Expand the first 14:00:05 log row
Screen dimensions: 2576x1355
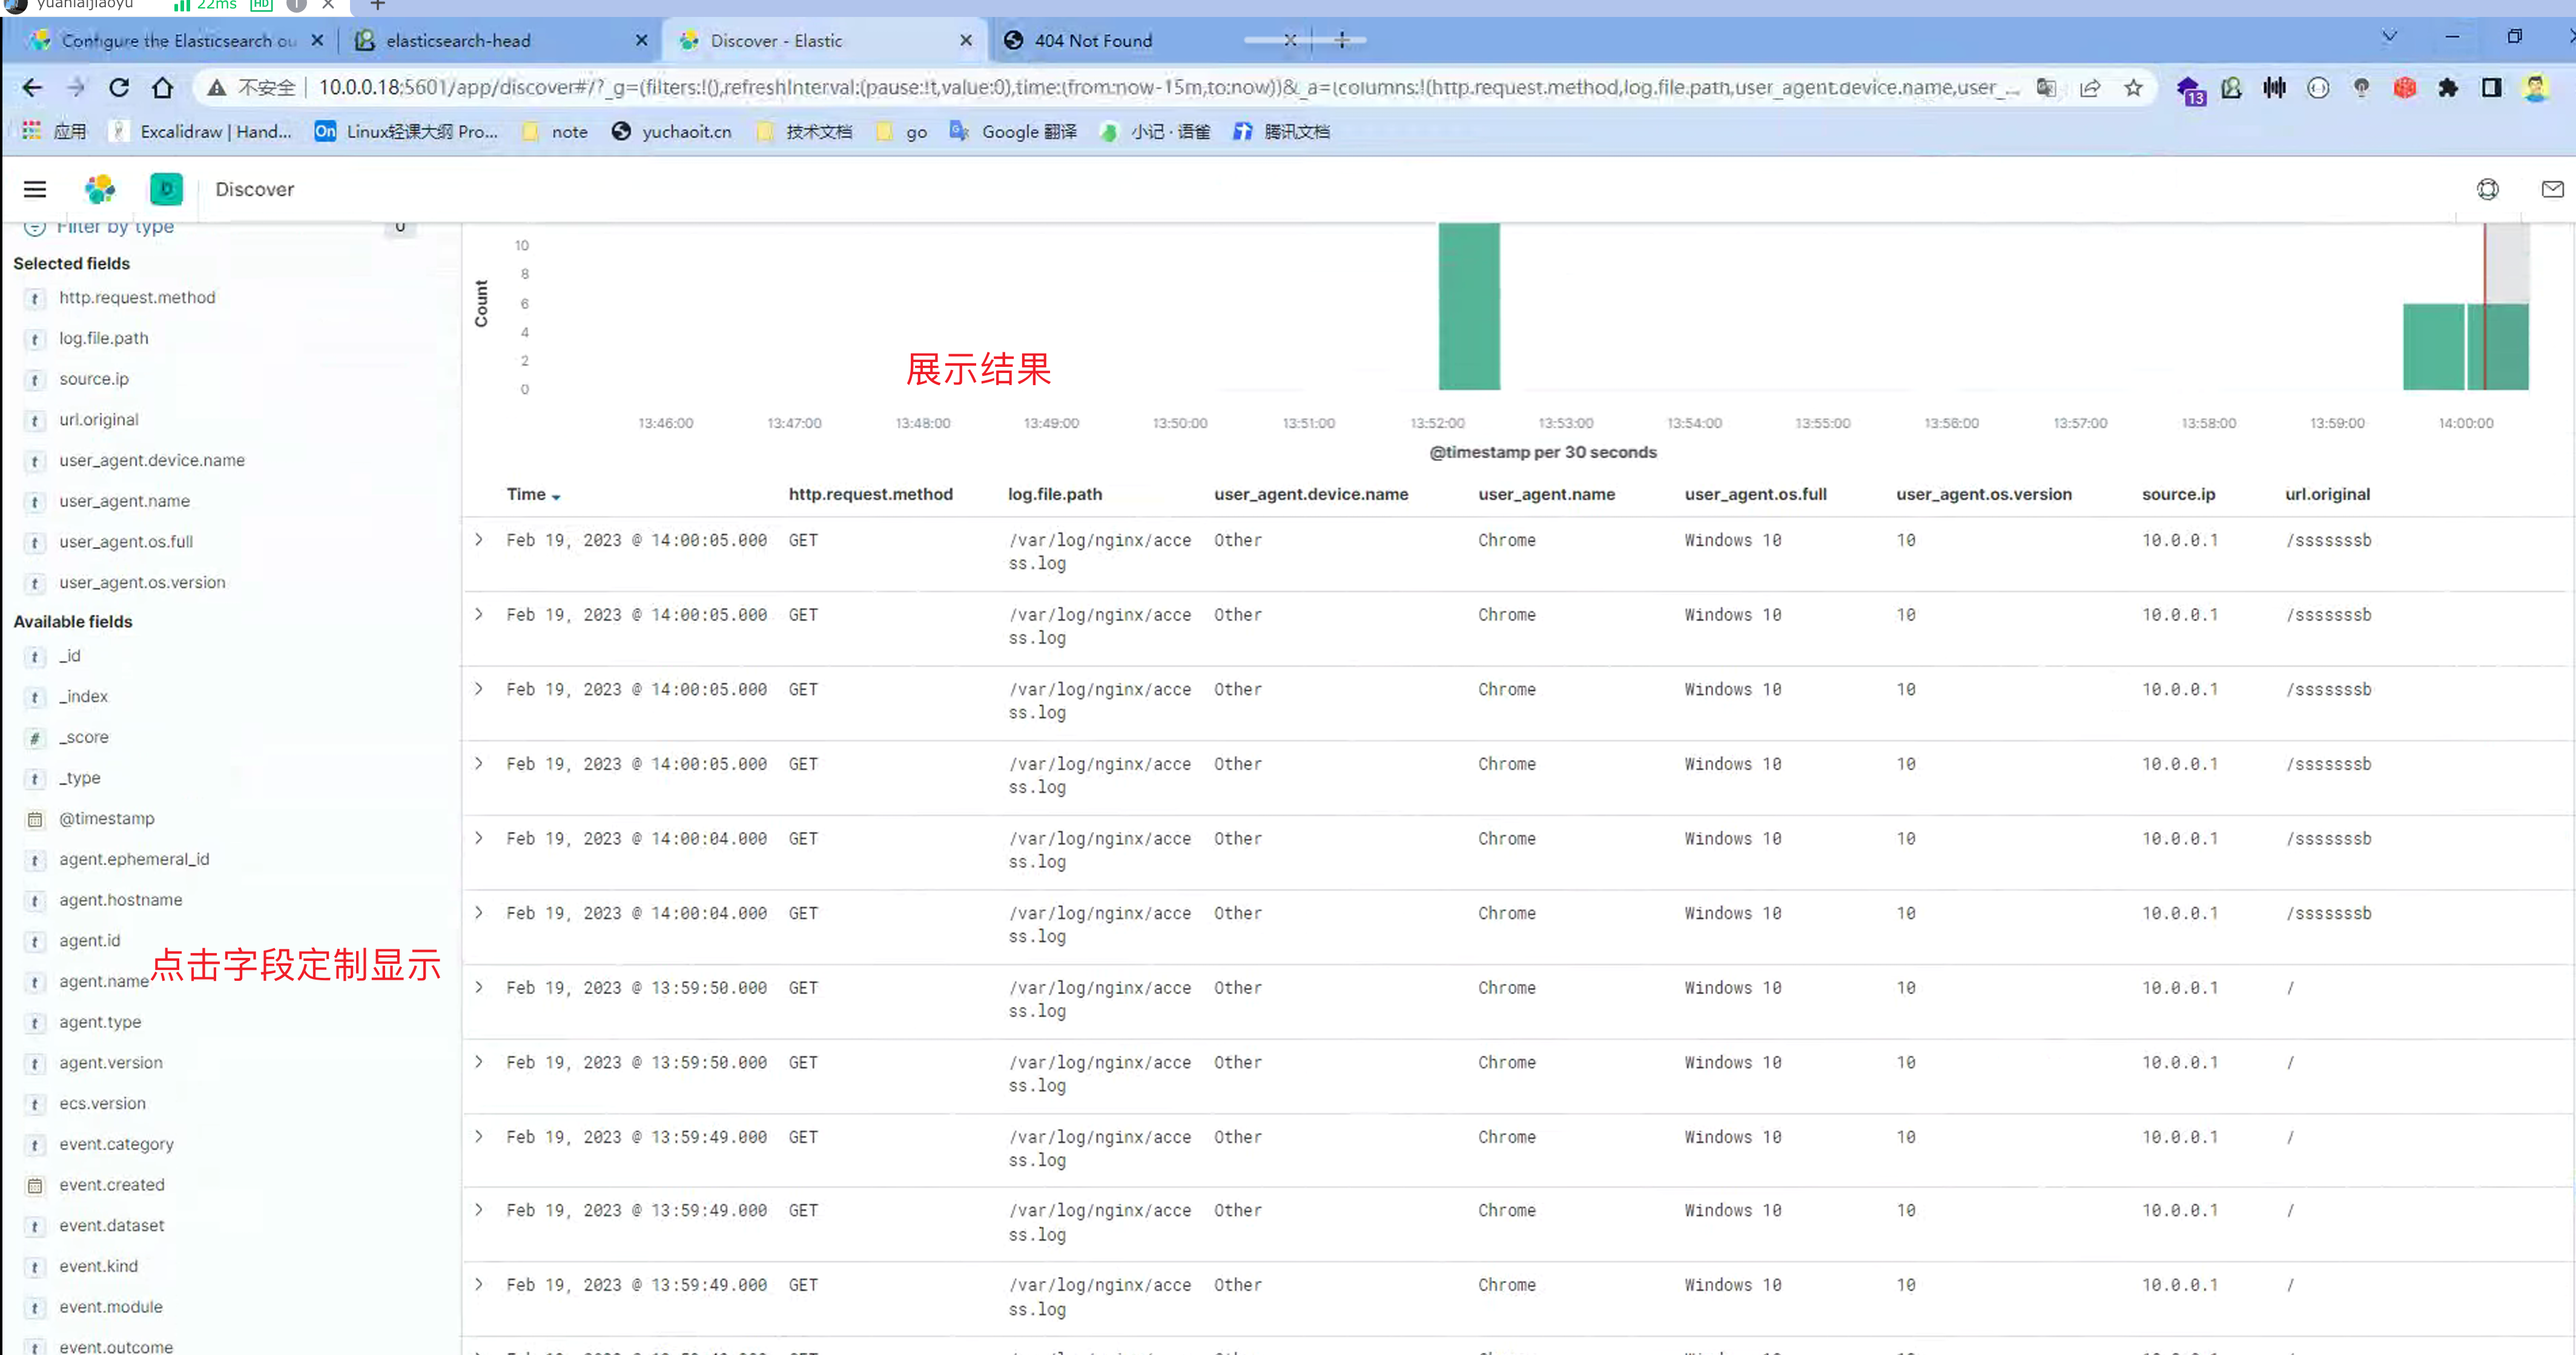479,540
